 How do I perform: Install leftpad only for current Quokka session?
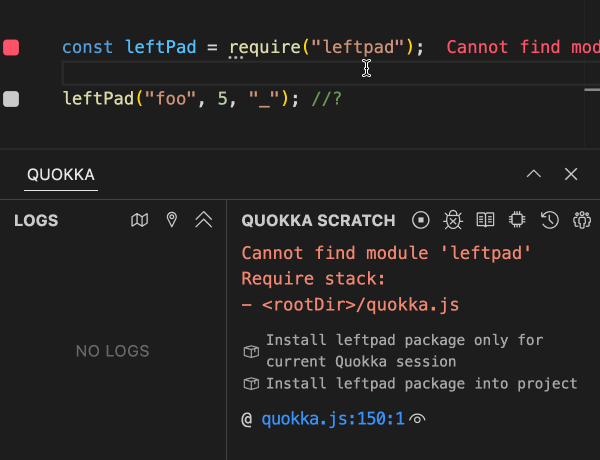click(404, 350)
